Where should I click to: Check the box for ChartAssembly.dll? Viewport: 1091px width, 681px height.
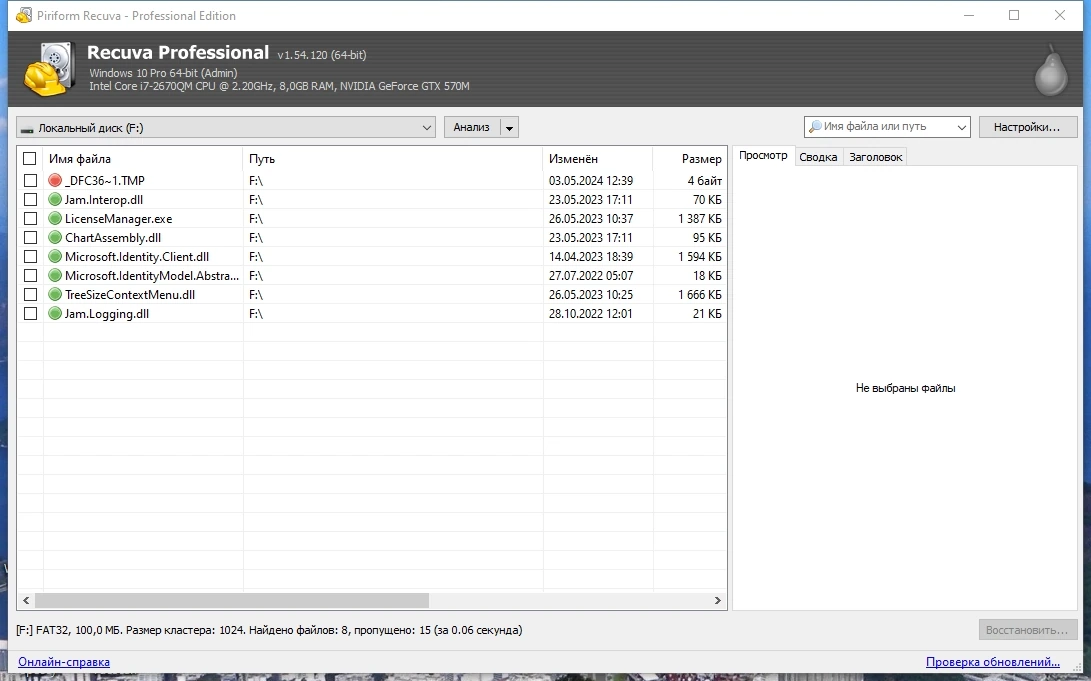click(30, 237)
